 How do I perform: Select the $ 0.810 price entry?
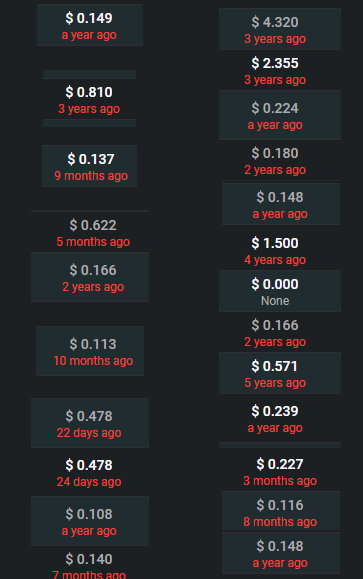(89, 100)
